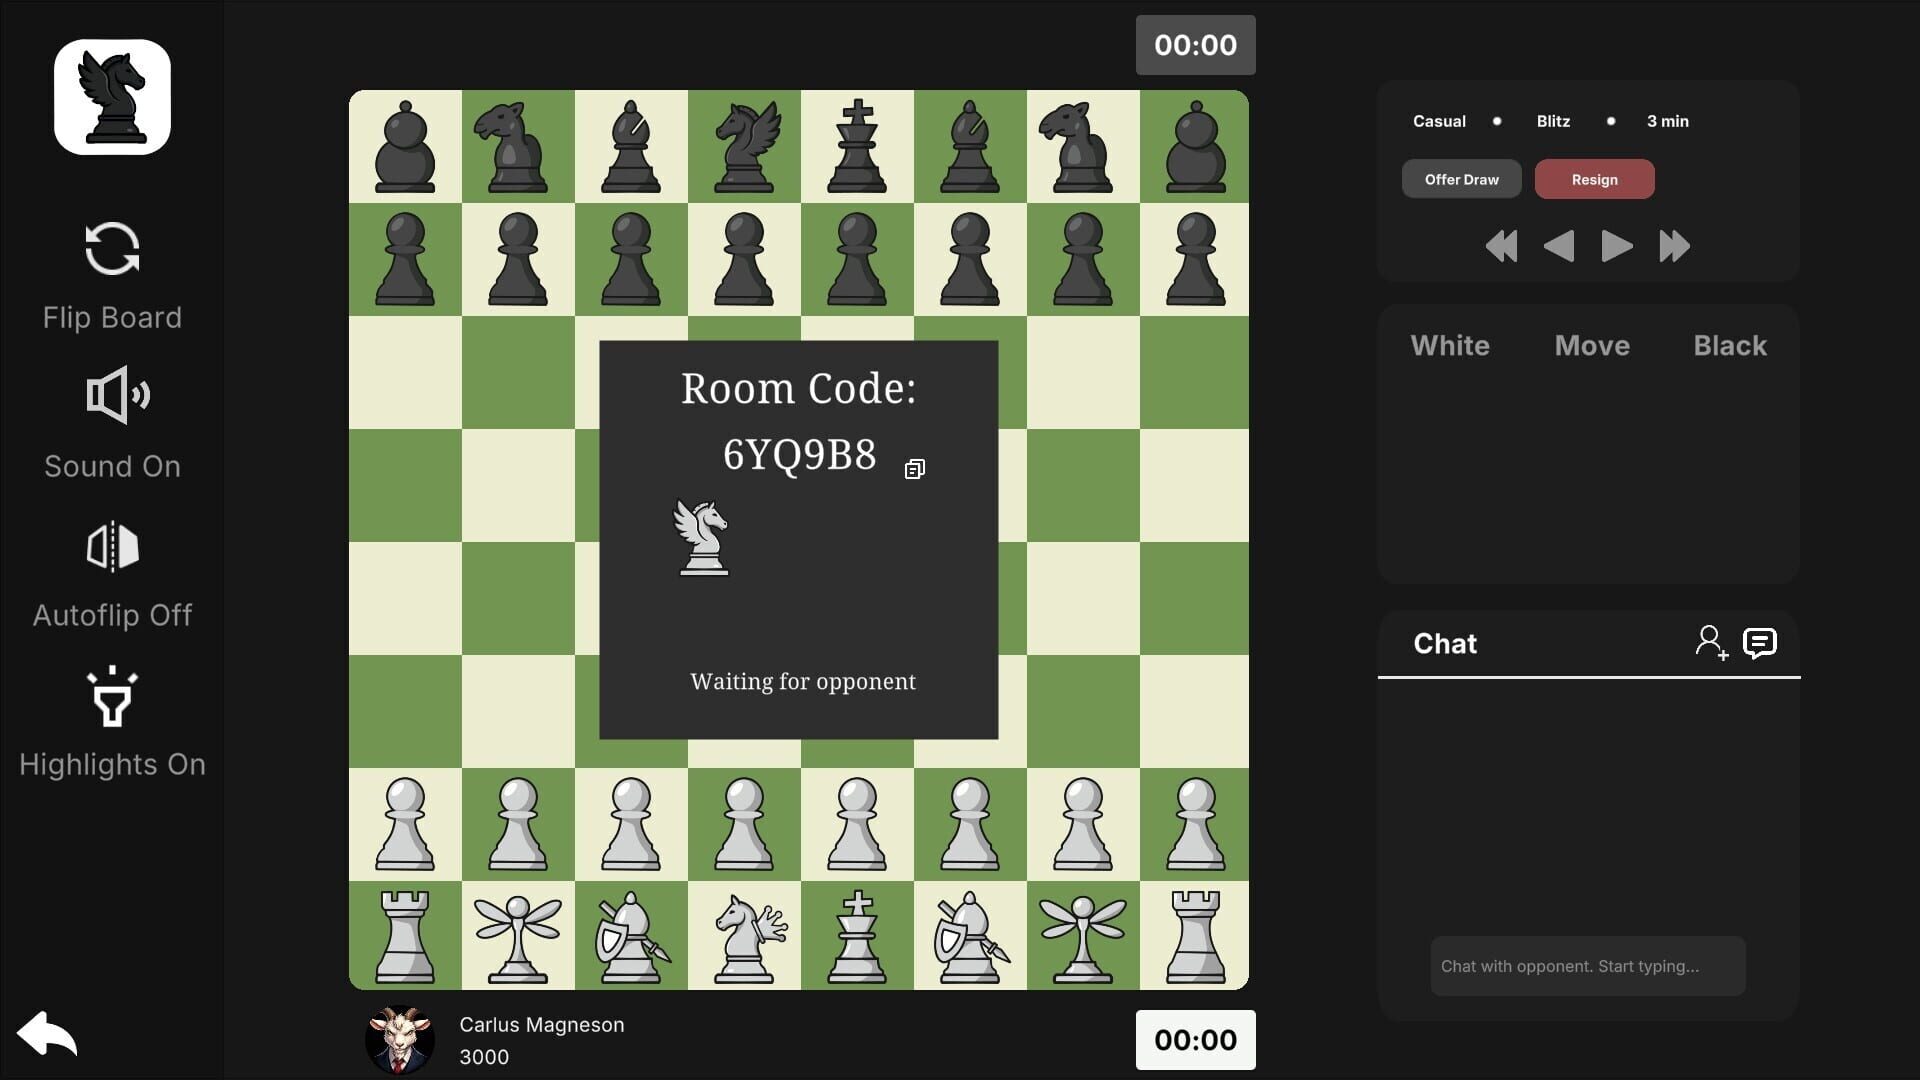Select the pegasus knight app logo
The width and height of the screenshot is (1920, 1080).
[112, 96]
